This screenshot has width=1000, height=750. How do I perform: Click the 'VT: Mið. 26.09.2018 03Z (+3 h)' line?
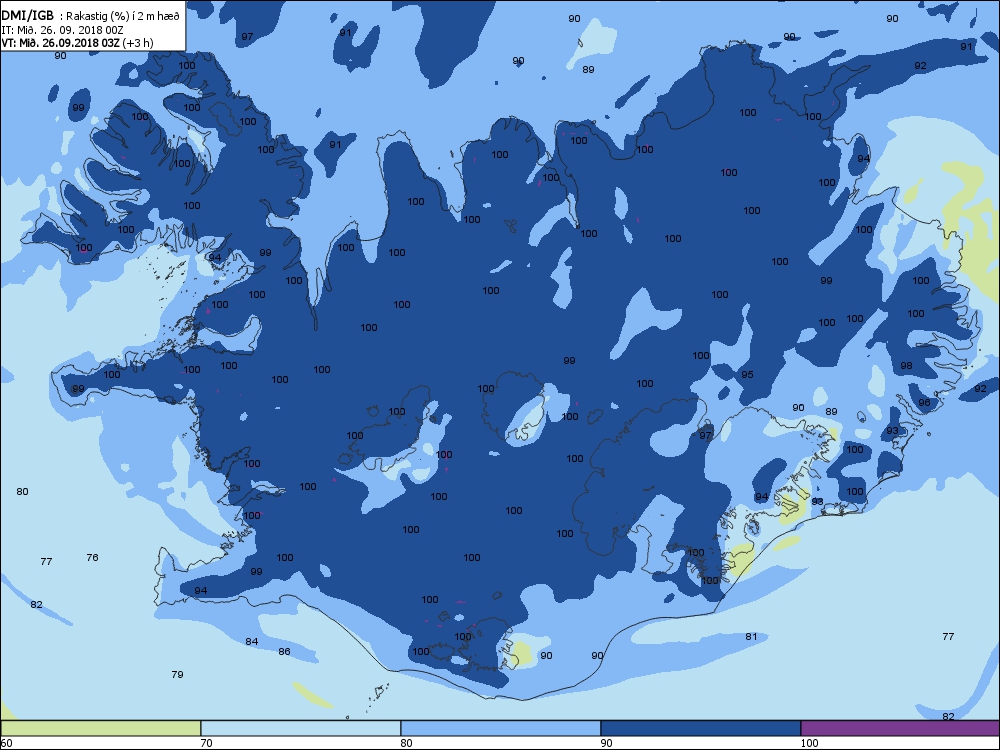coord(77,43)
